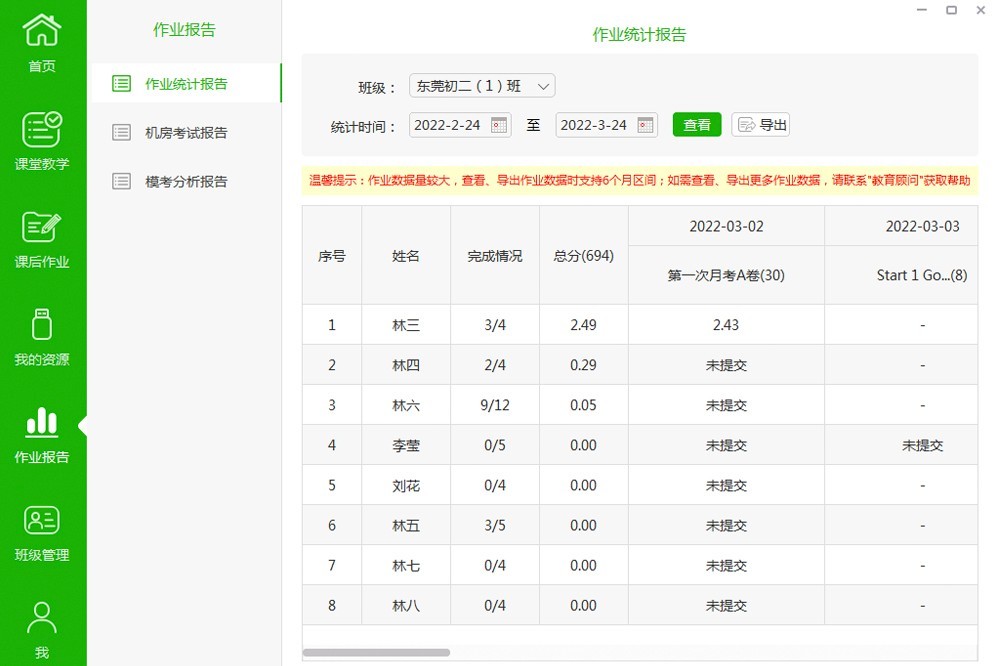Click the export icon inside 导出 button
Viewport: 1000px width, 666px height.
(746, 124)
